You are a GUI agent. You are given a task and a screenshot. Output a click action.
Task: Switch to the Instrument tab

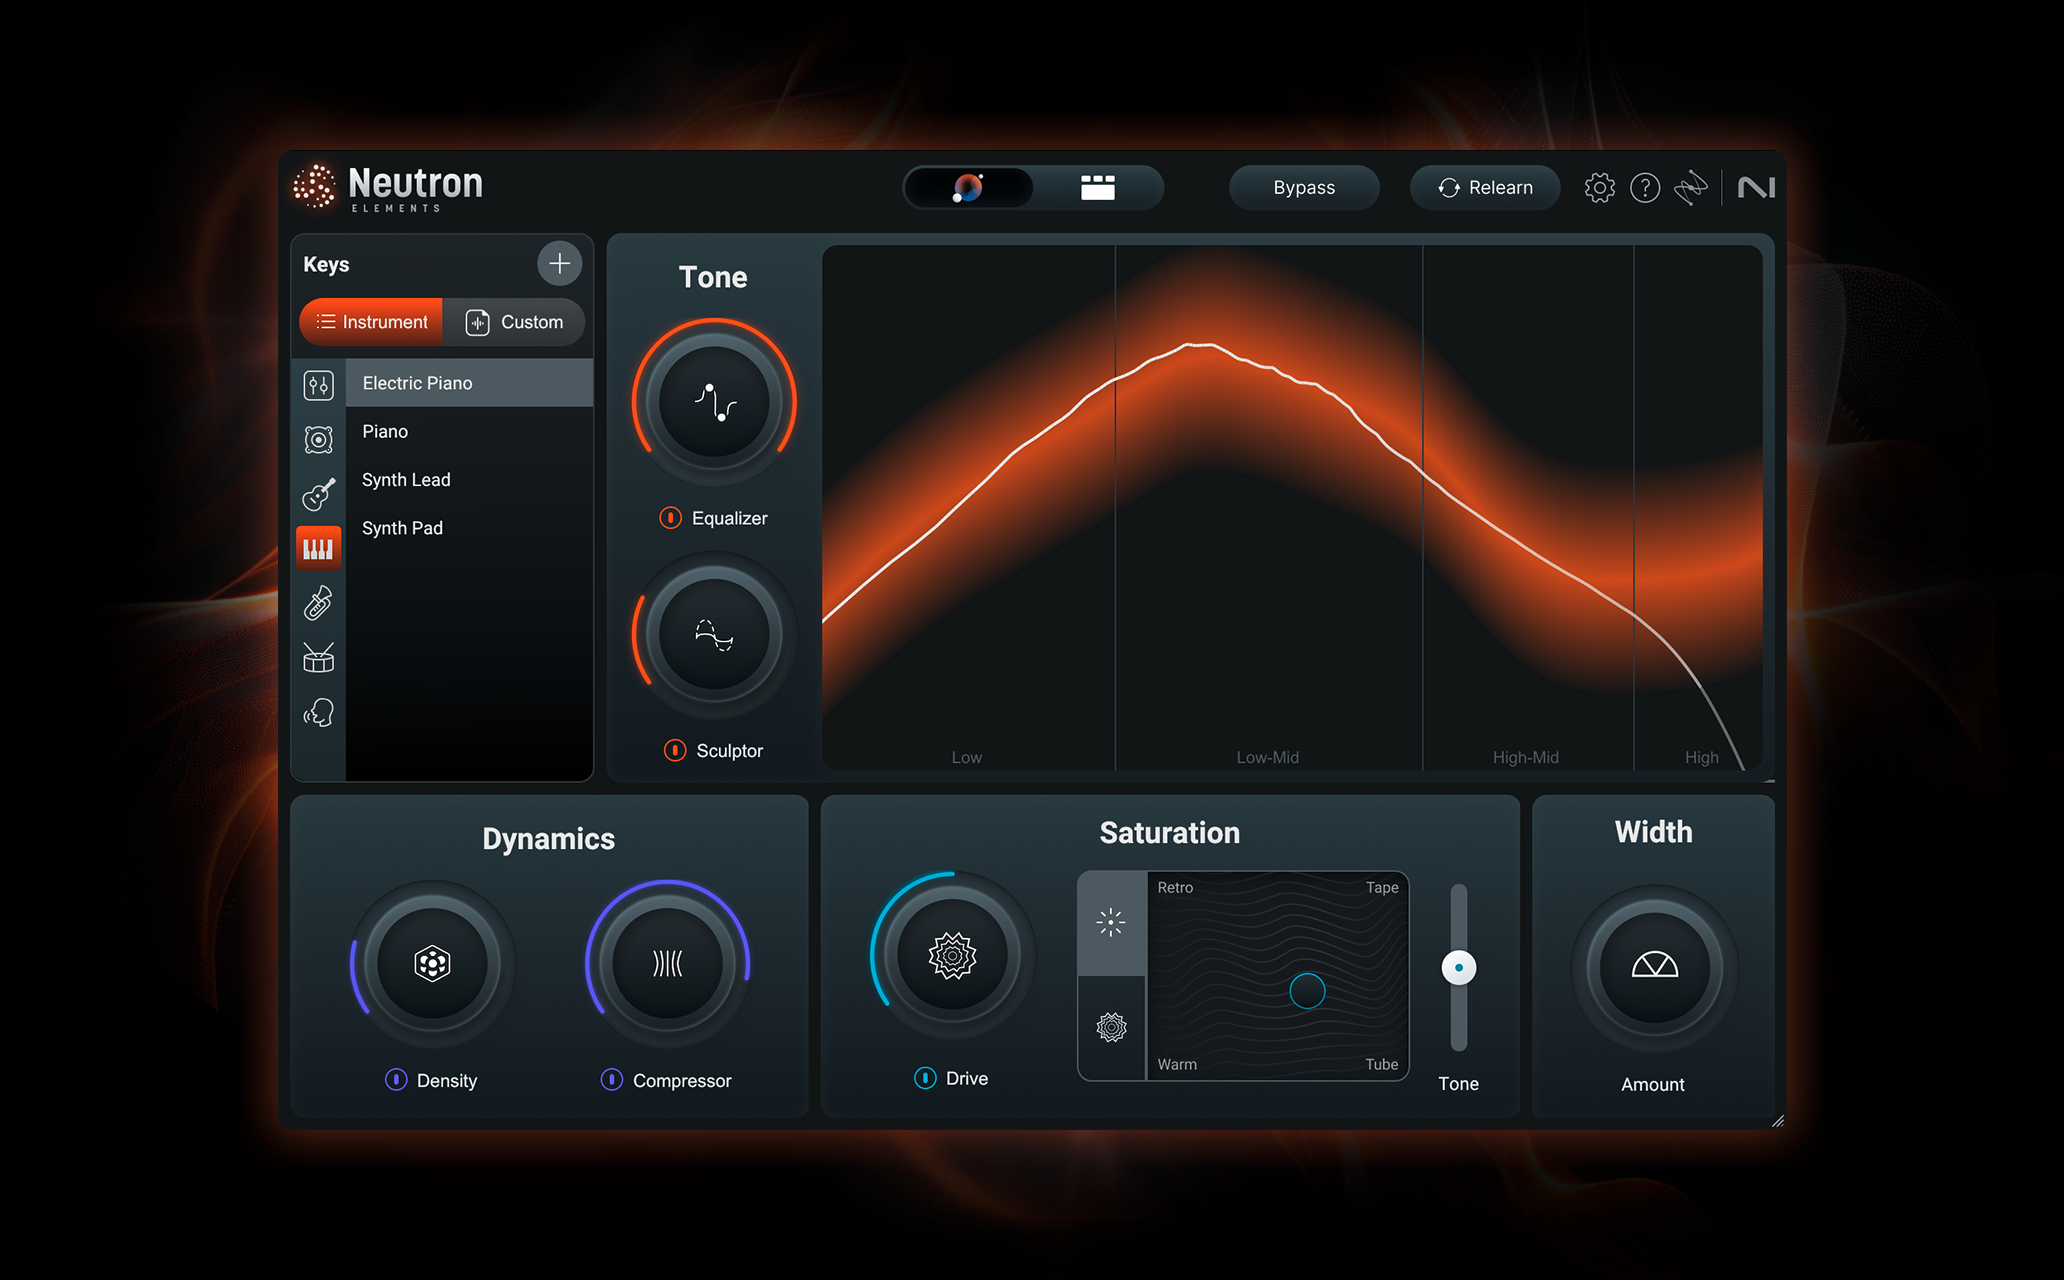click(x=371, y=322)
